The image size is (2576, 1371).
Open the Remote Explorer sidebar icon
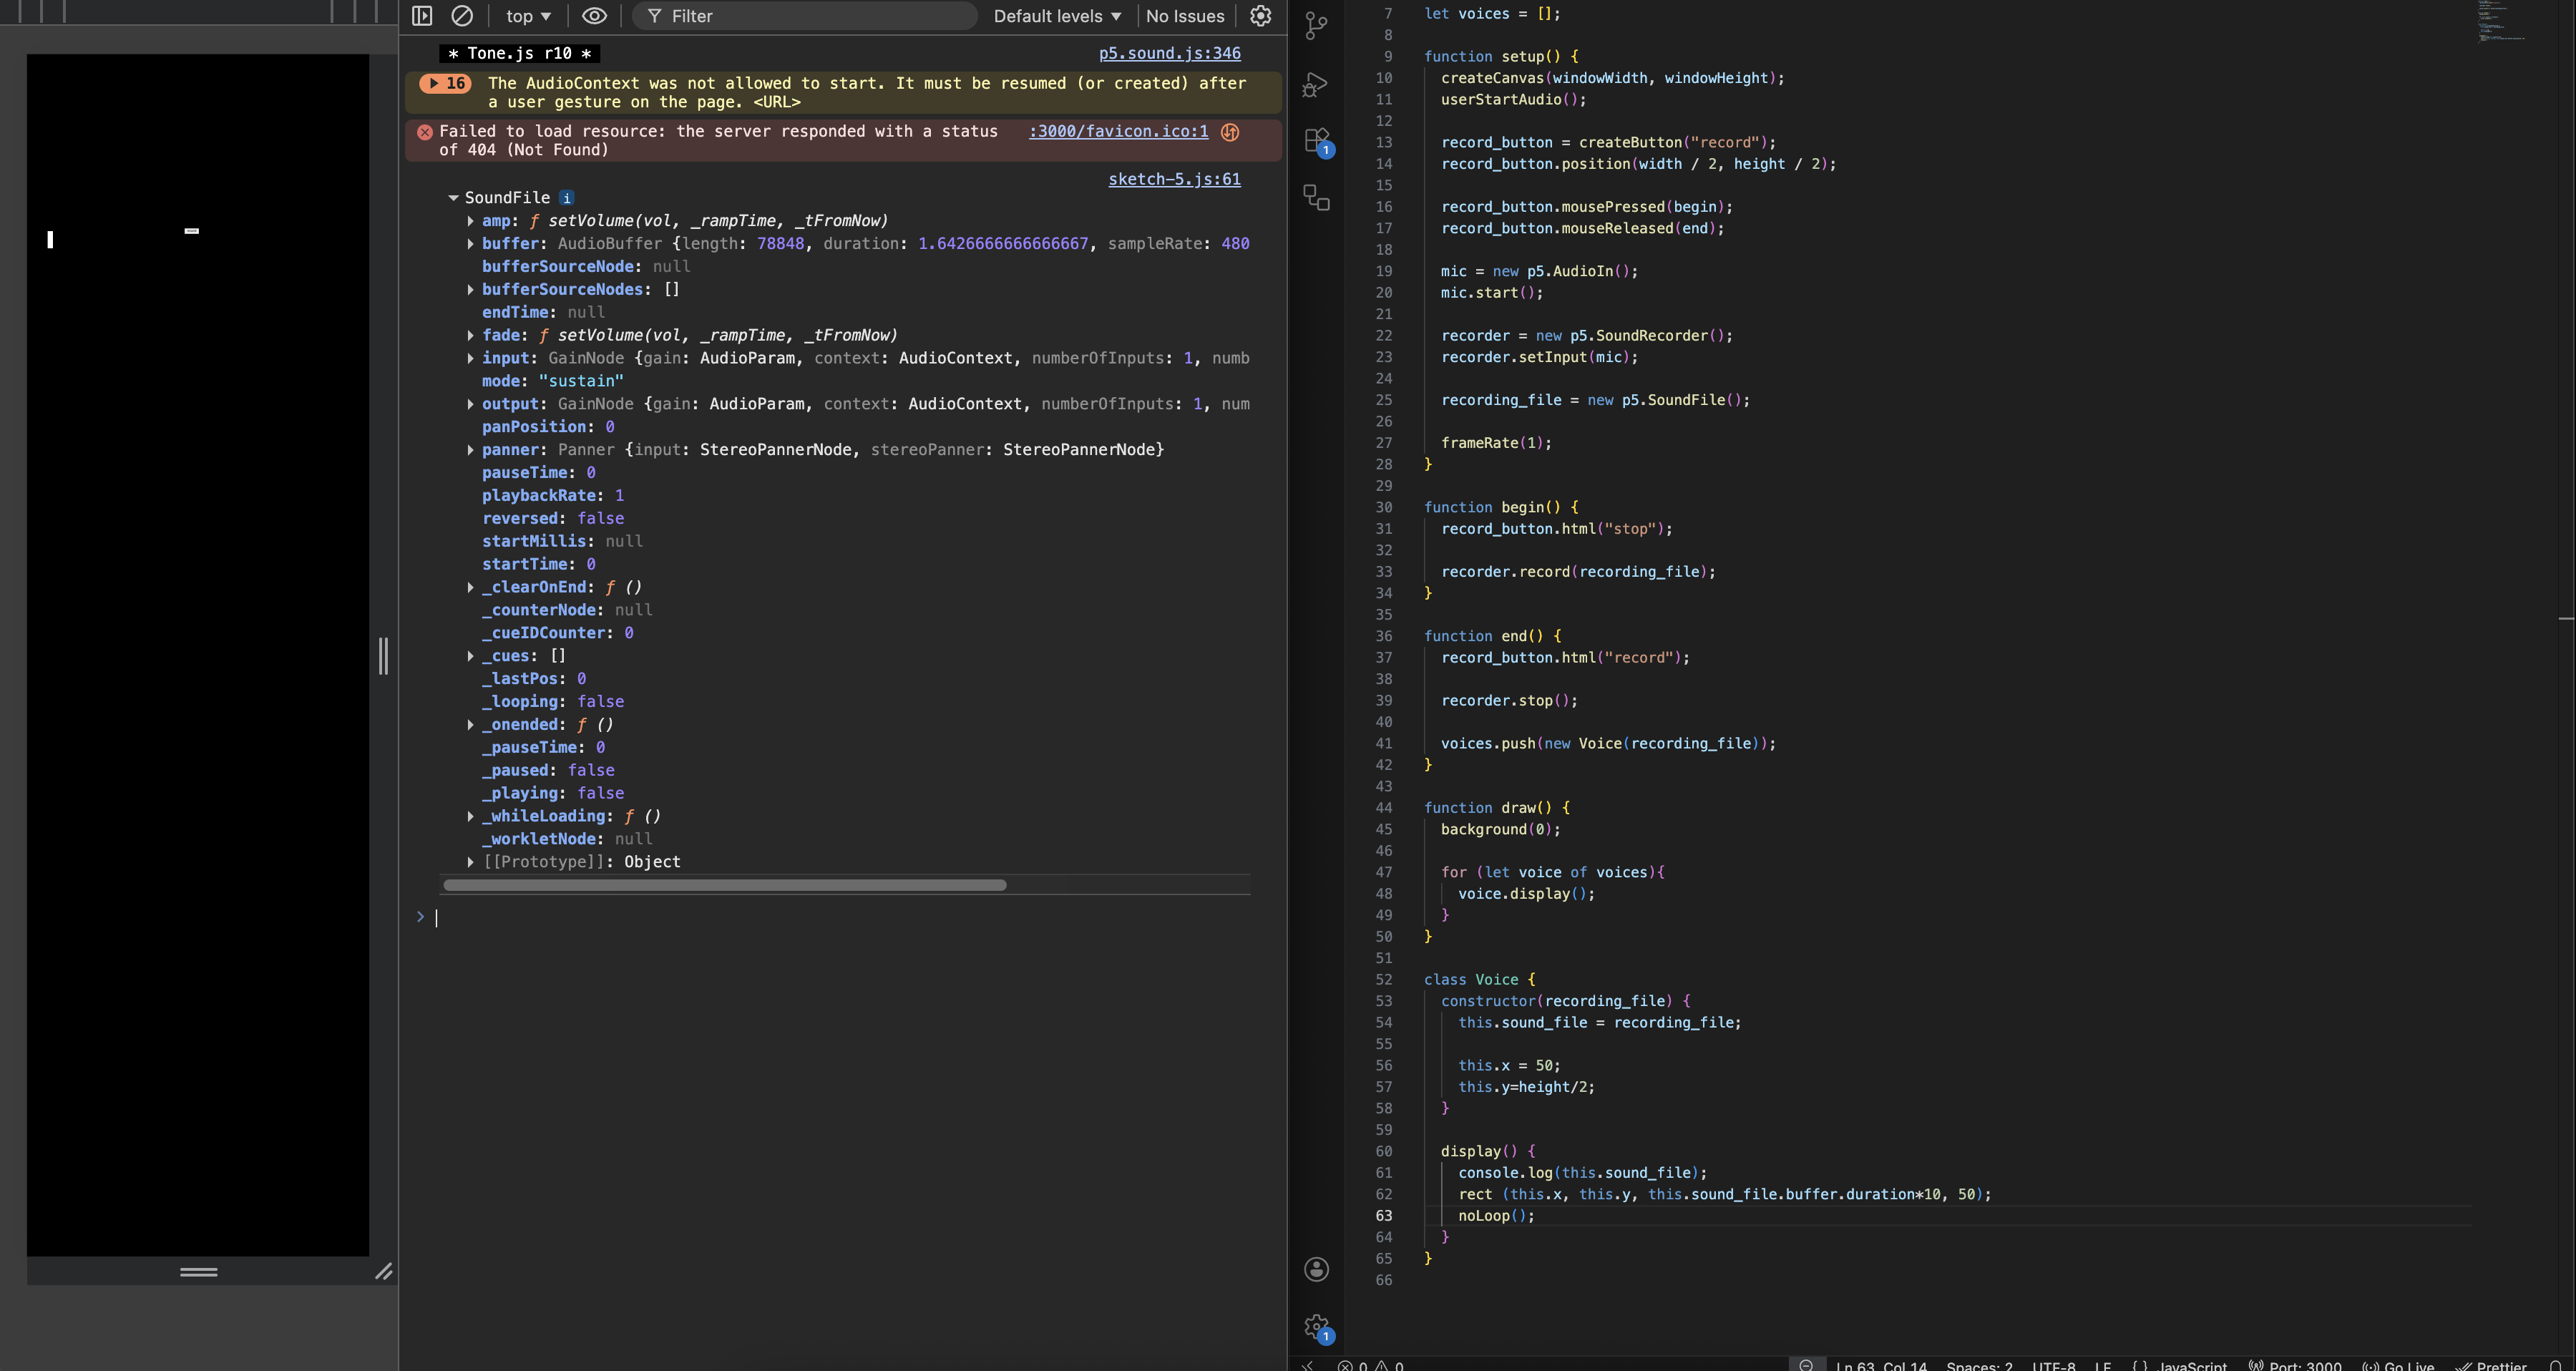[1317, 198]
